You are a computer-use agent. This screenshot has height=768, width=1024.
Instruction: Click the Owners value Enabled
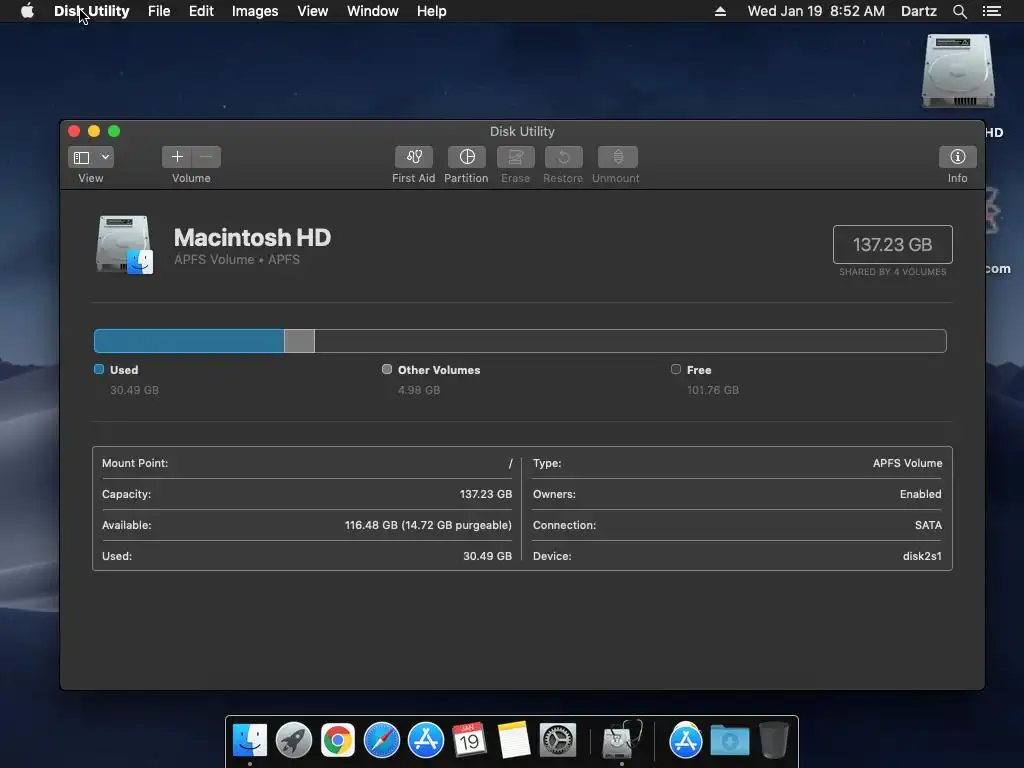(920, 494)
